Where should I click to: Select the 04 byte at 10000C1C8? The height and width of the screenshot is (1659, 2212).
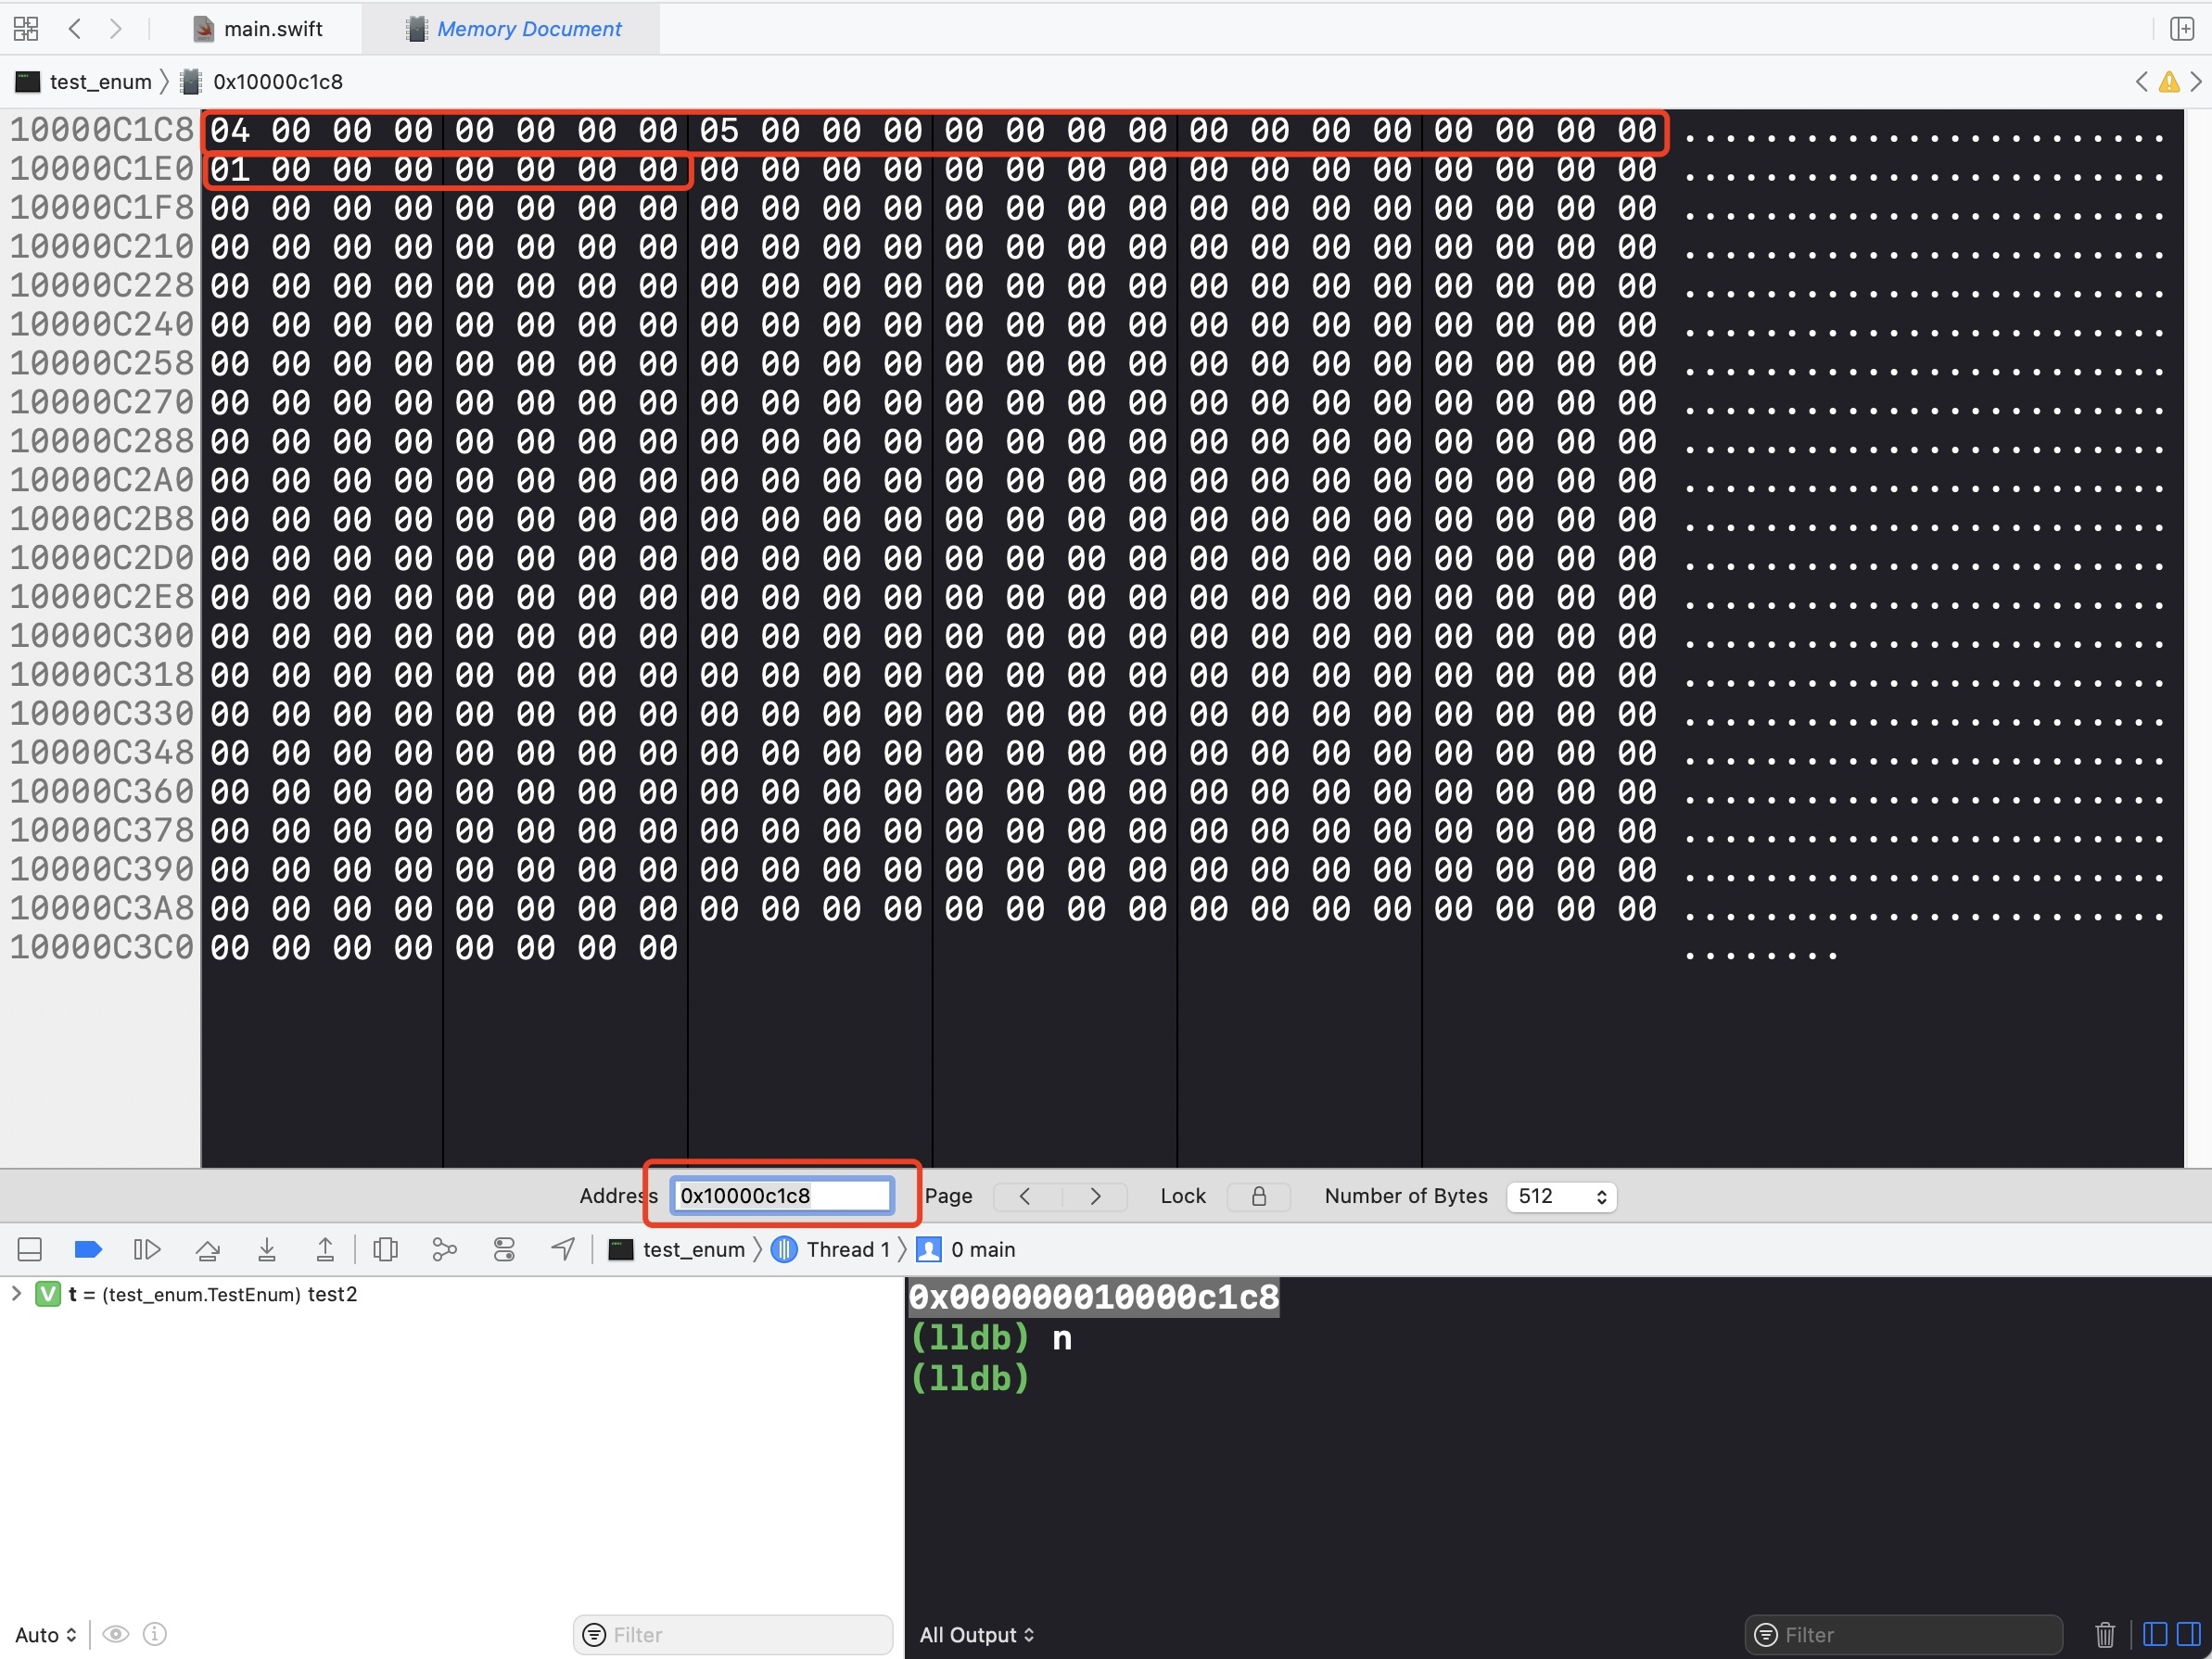pos(230,130)
